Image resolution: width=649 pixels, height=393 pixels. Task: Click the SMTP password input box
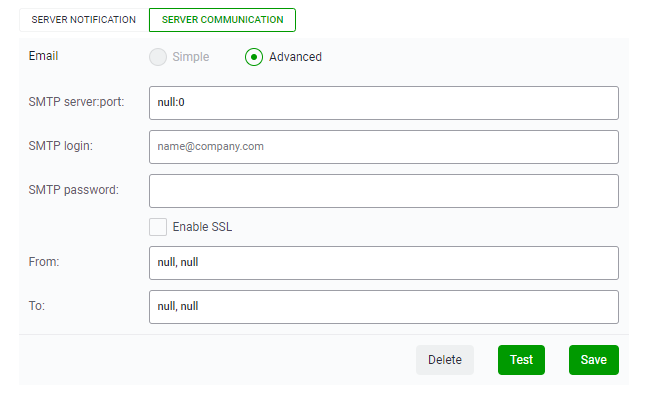[x=384, y=190]
